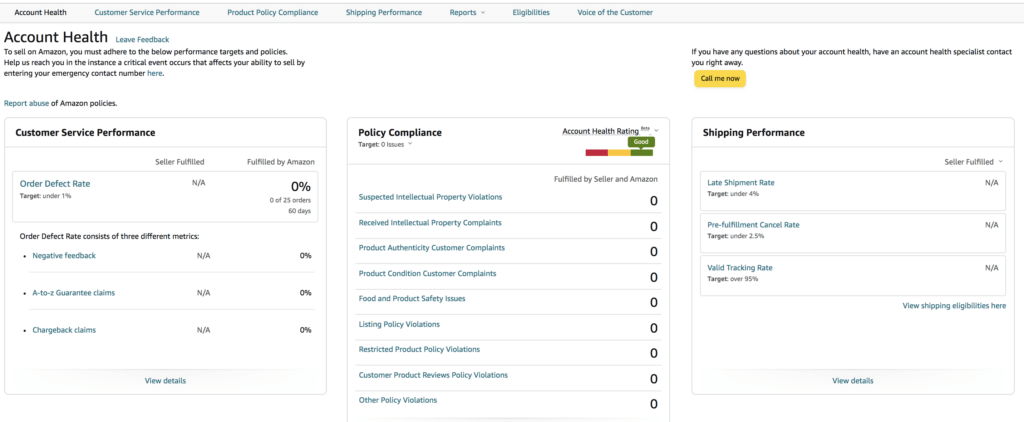Open Product Policy Compliance tab
The width and height of the screenshot is (1024, 422).
tap(272, 12)
